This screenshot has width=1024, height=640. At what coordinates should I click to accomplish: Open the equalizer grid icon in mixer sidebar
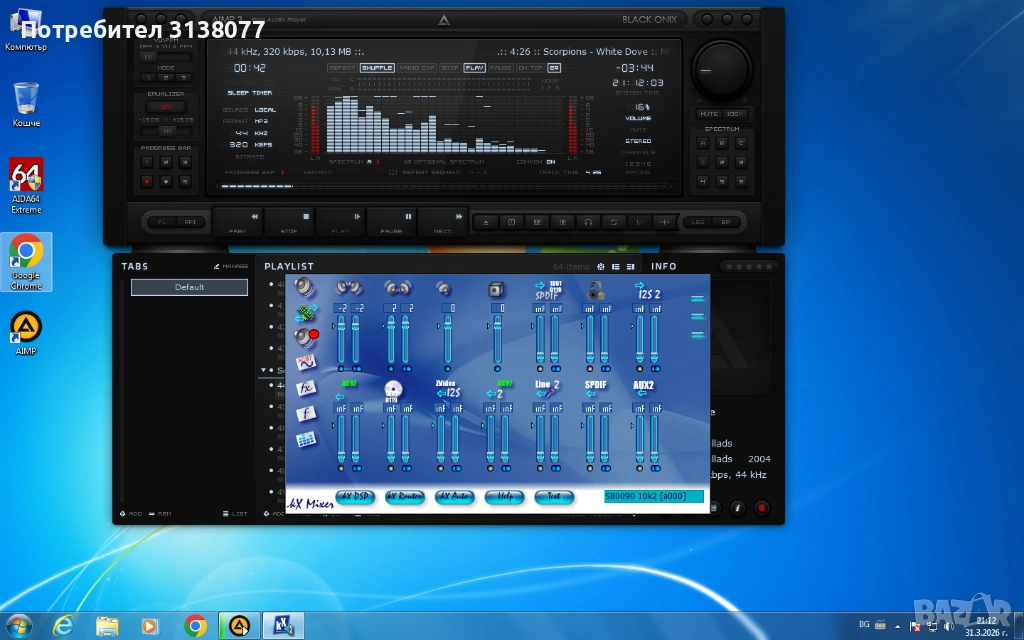coord(306,439)
